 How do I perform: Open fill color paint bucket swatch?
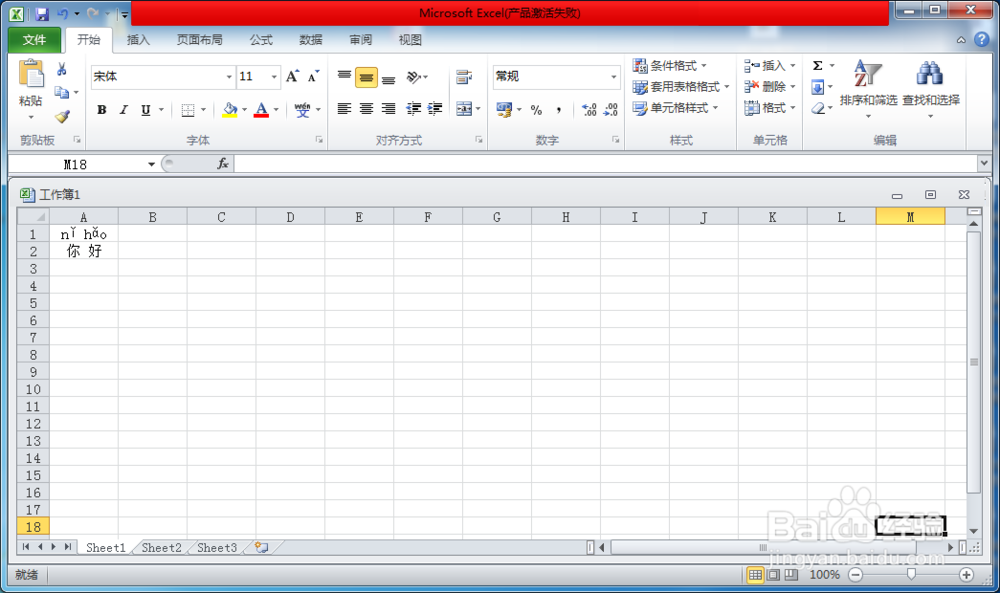(x=230, y=110)
